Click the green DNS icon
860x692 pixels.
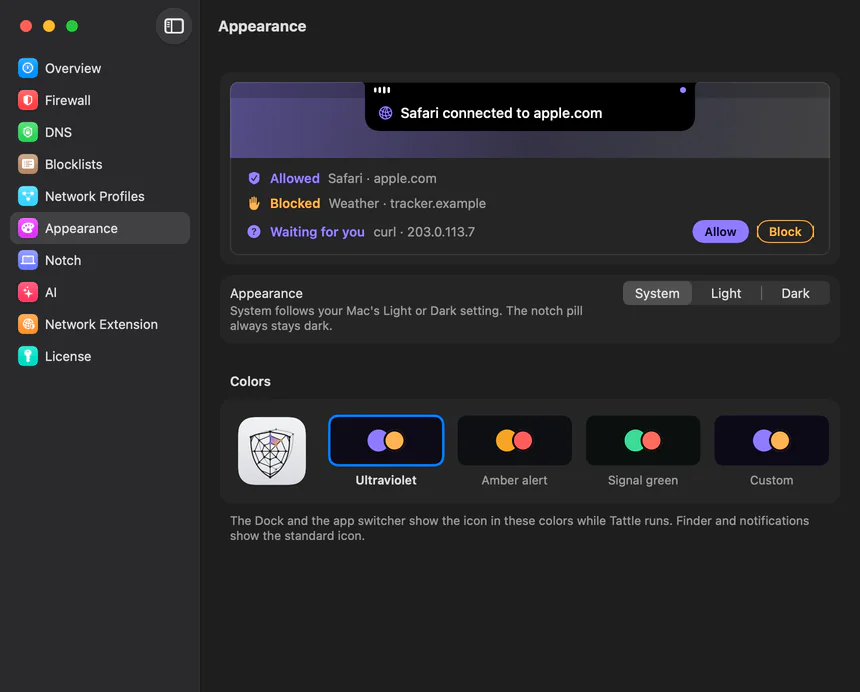[28, 132]
